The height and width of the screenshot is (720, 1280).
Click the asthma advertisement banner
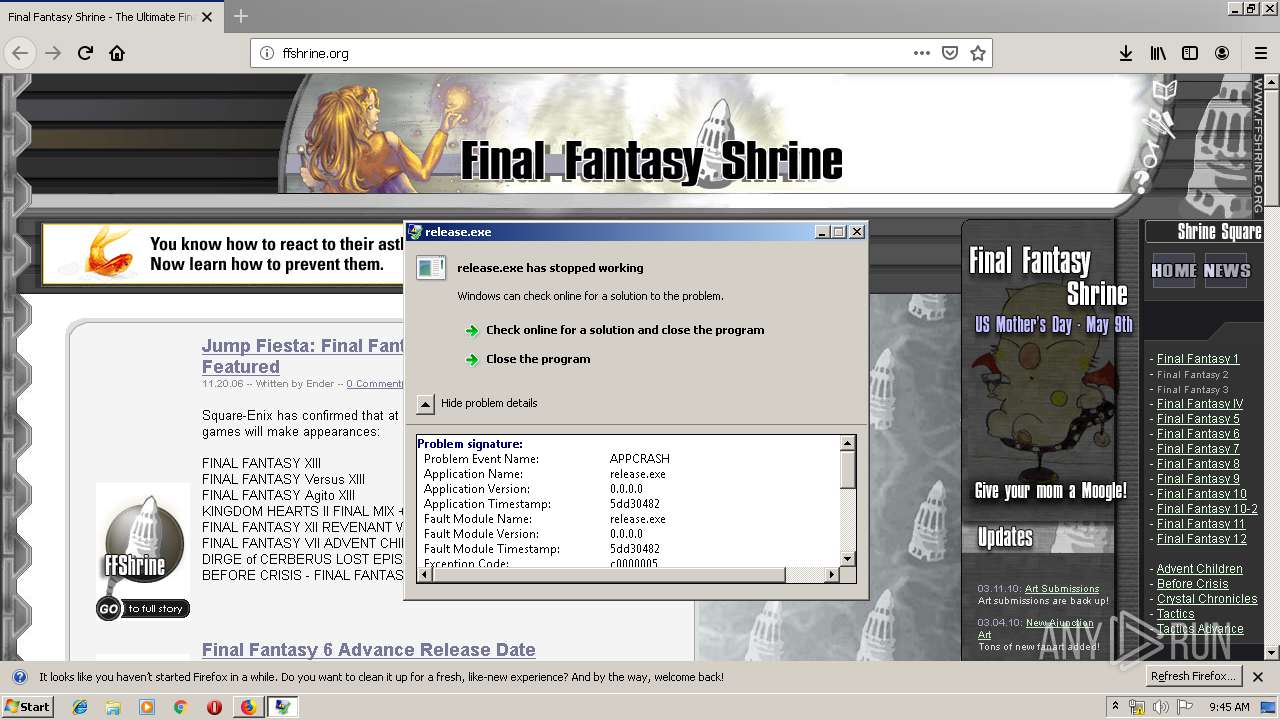click(x=225, y=254)
